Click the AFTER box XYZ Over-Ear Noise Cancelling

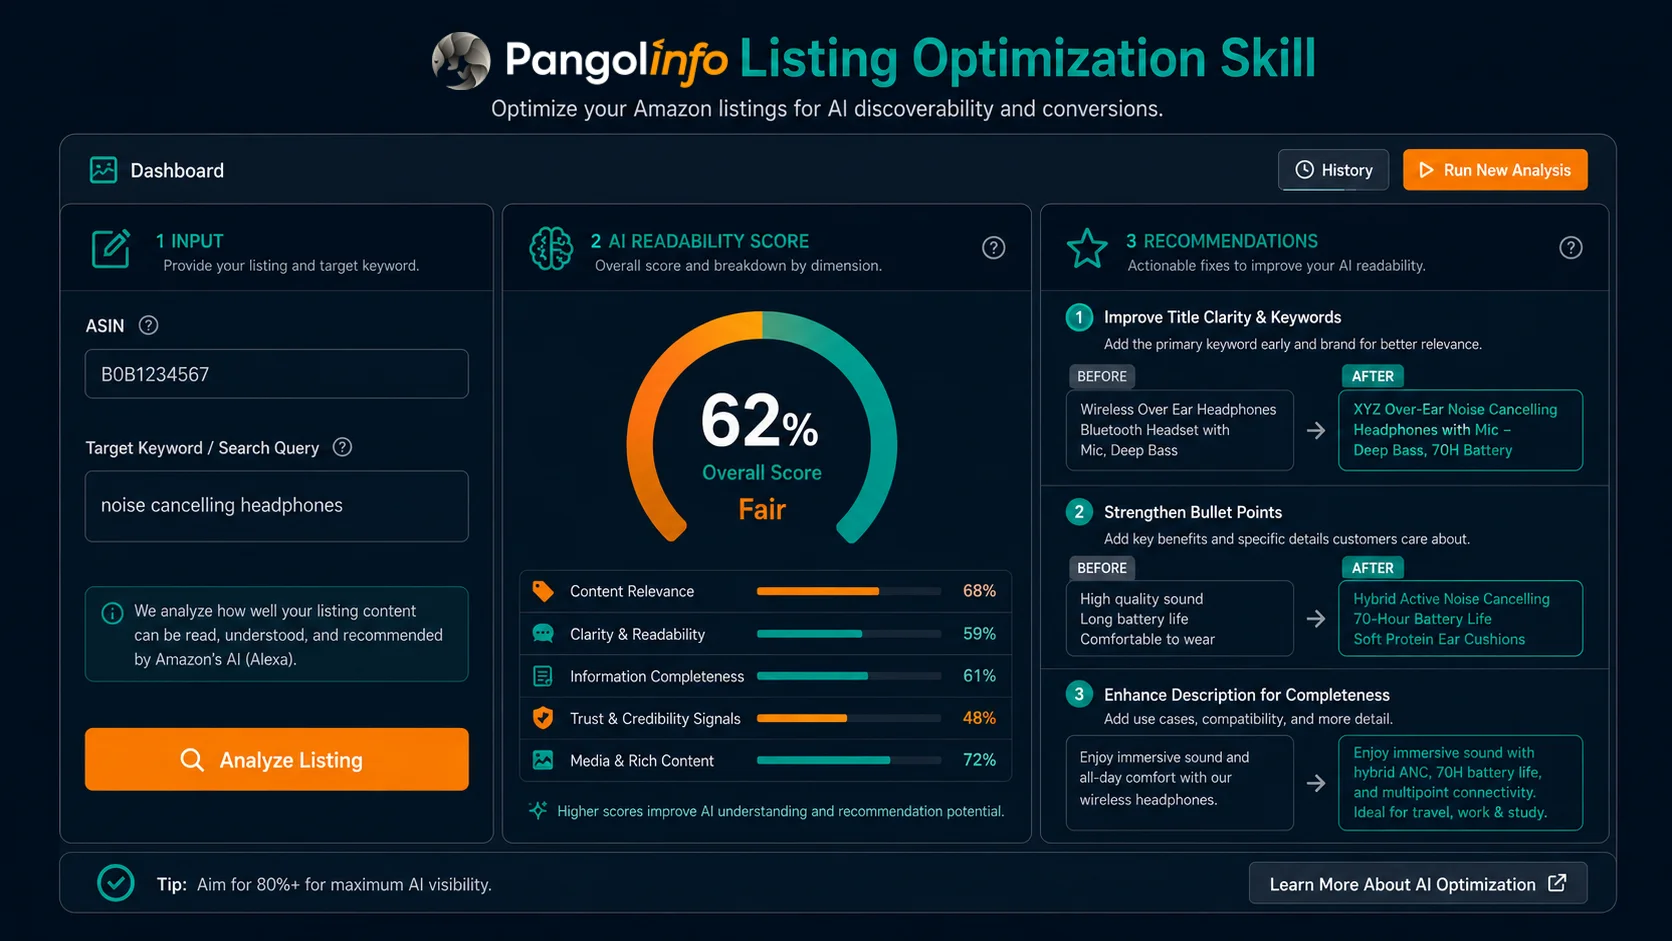1461,430
